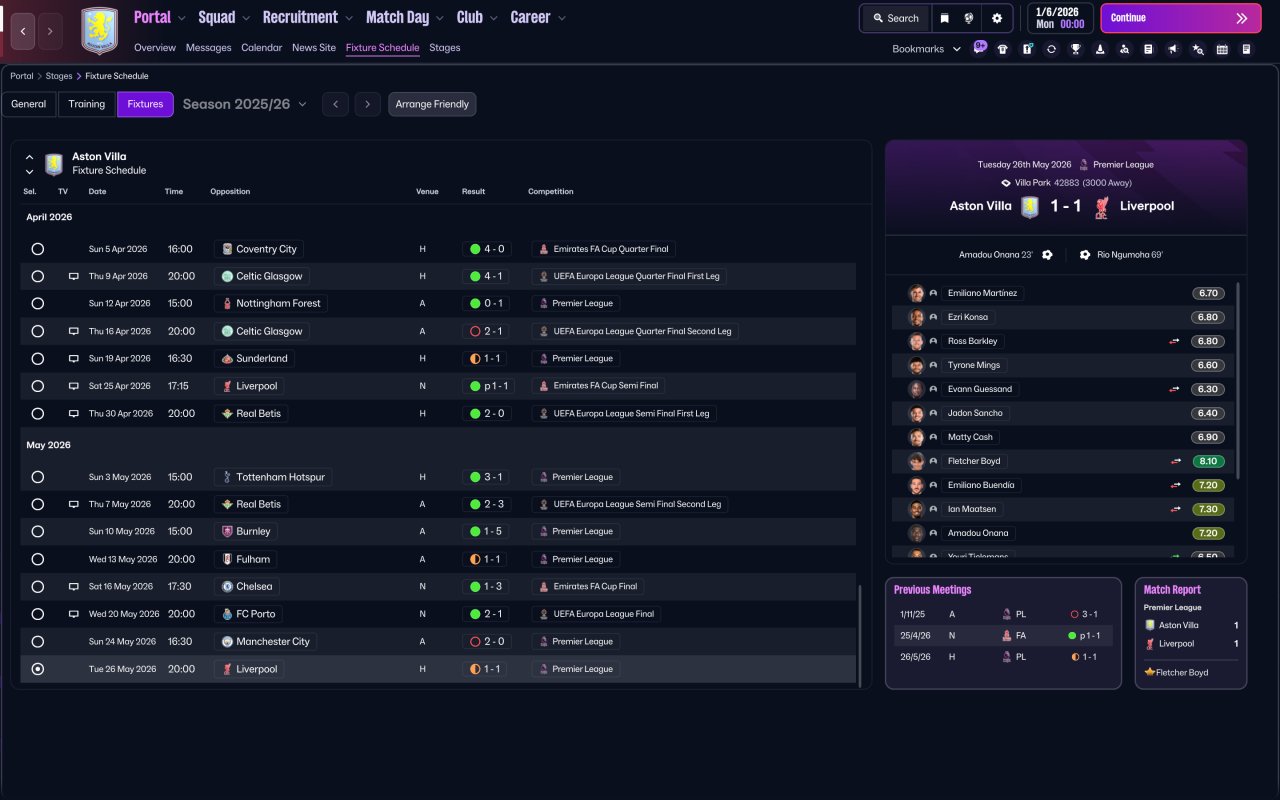This screenshot has height=800, width=1280.
Task: Open the world globe icon in top bar
Action: (969, 18)
